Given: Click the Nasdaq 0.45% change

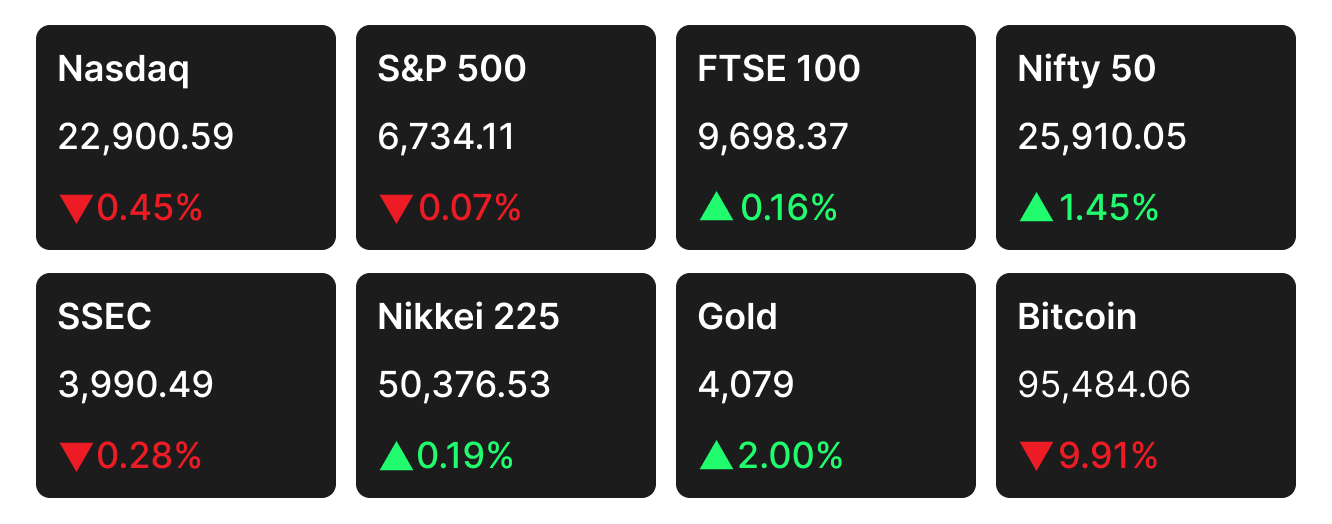Looking at the screenshot, I should pyautogui.click(x=150, y=208).
